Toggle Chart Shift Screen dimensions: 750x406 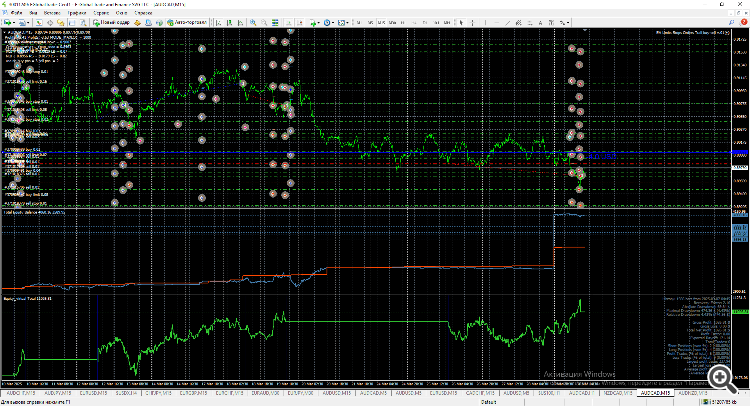coord(300,22)
